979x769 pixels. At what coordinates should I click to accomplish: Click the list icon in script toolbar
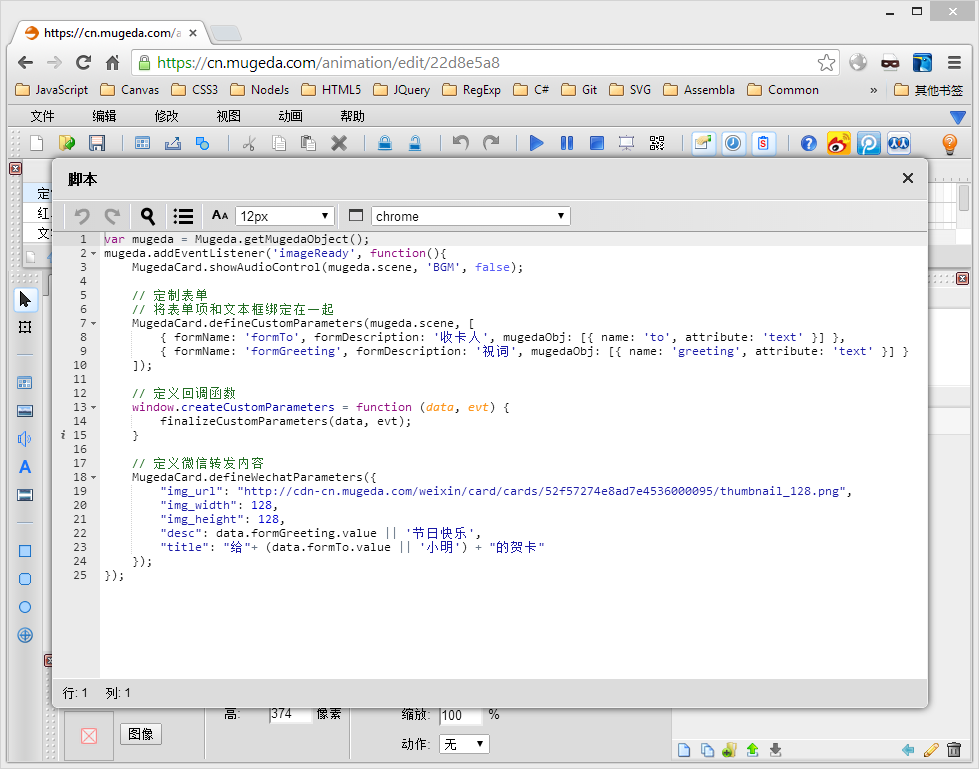(183, 216)
